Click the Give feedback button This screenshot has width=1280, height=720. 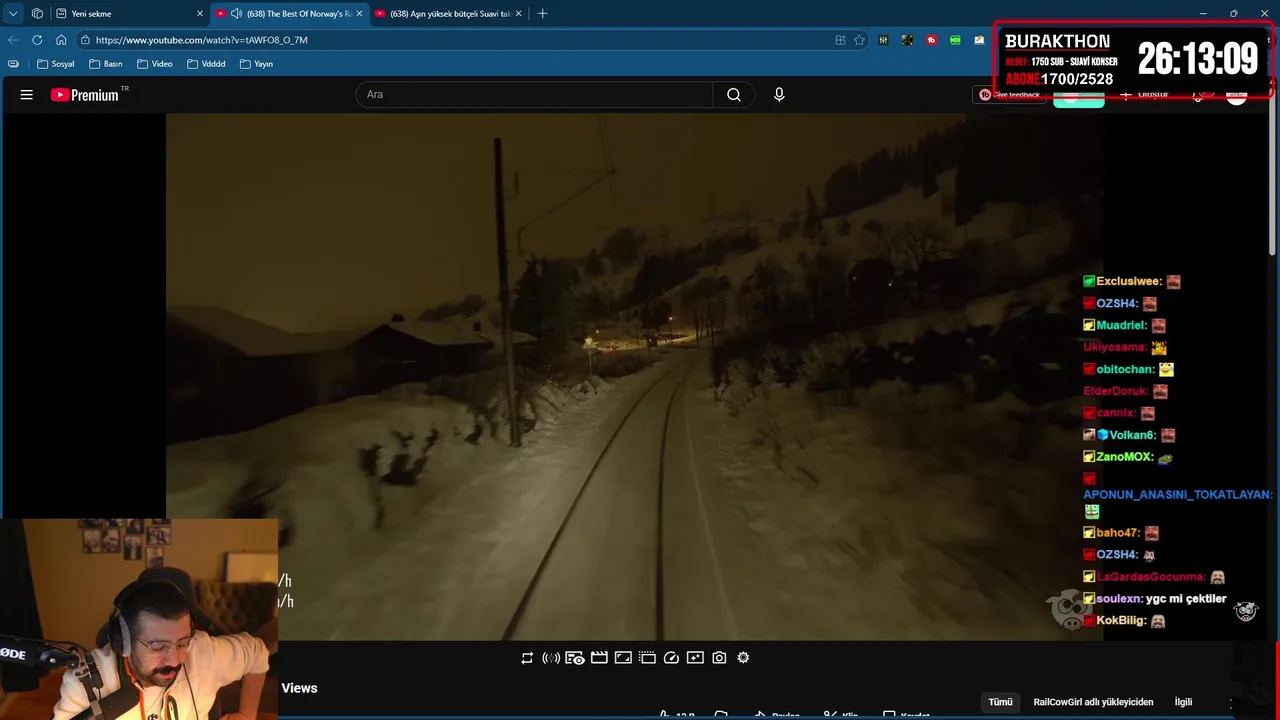click(1010, 95)
